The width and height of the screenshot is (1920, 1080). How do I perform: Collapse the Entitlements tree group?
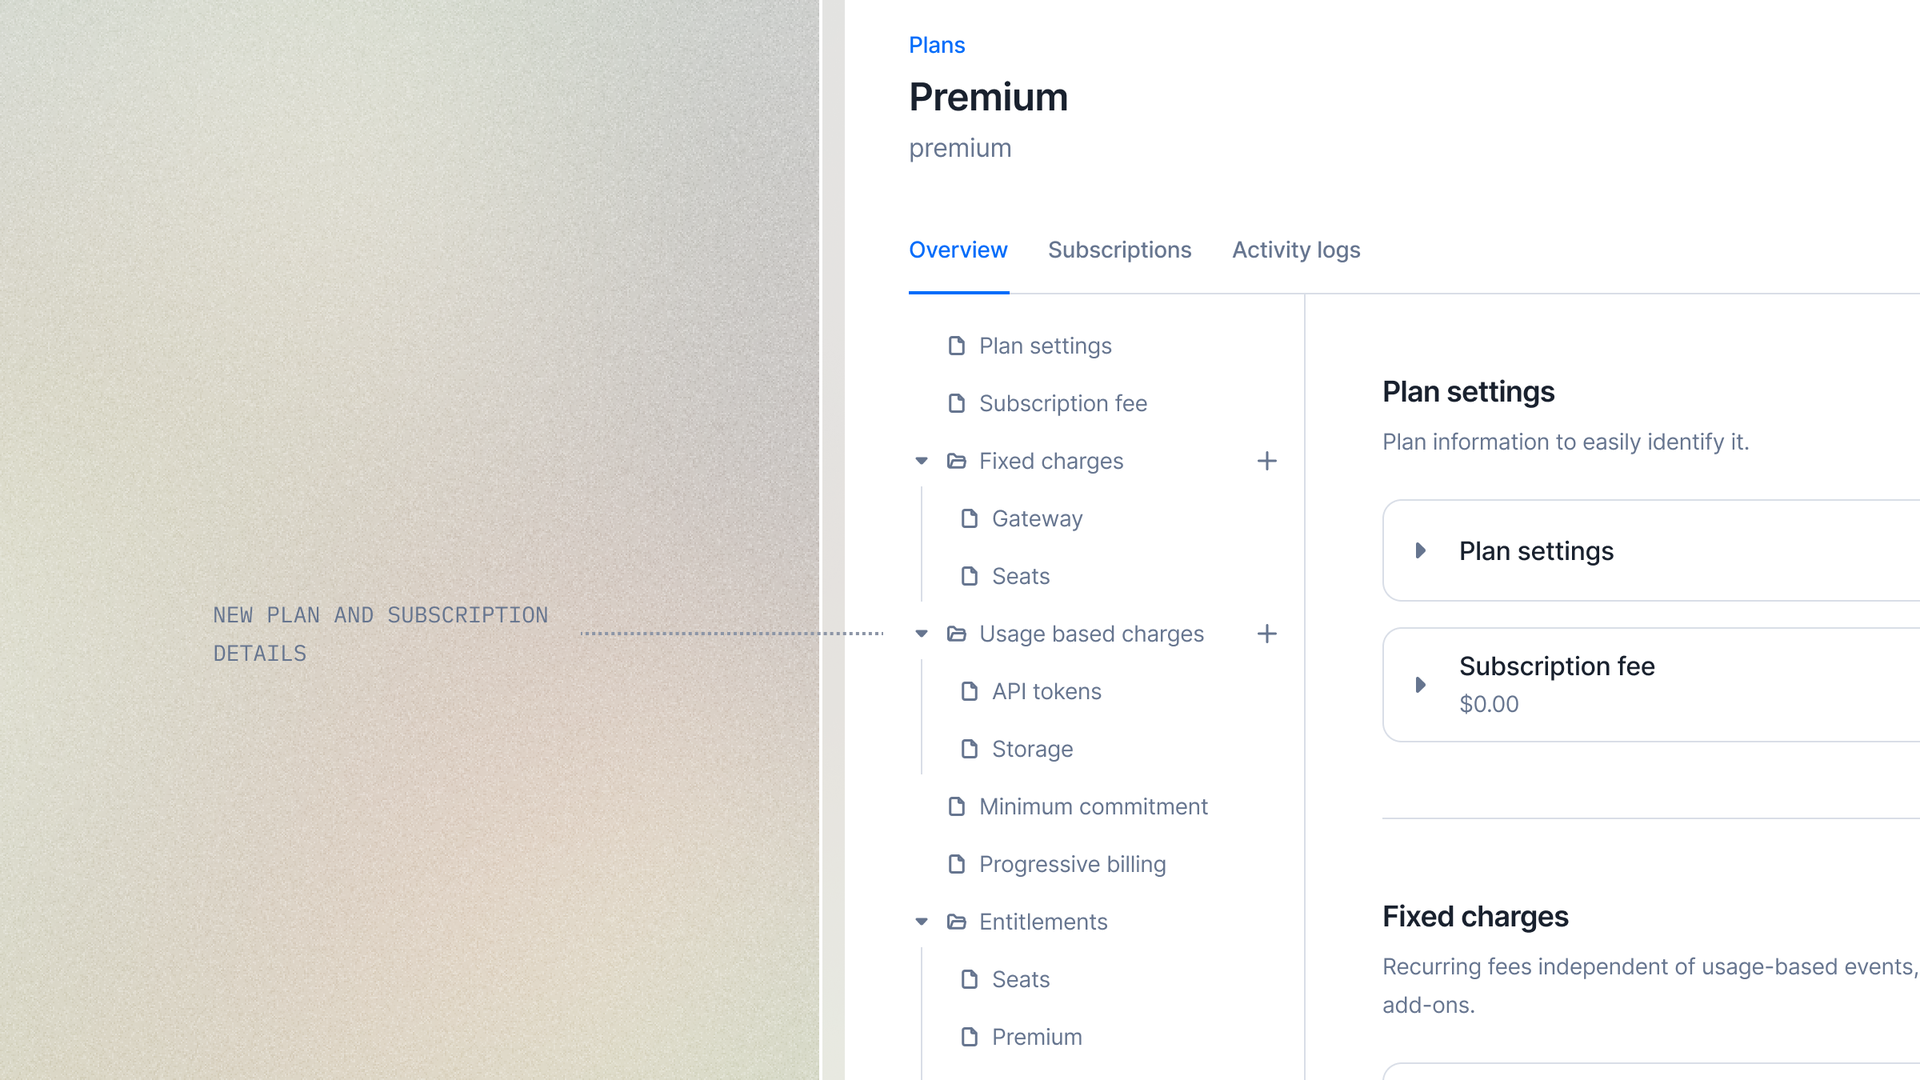click(x=921, y=922)
